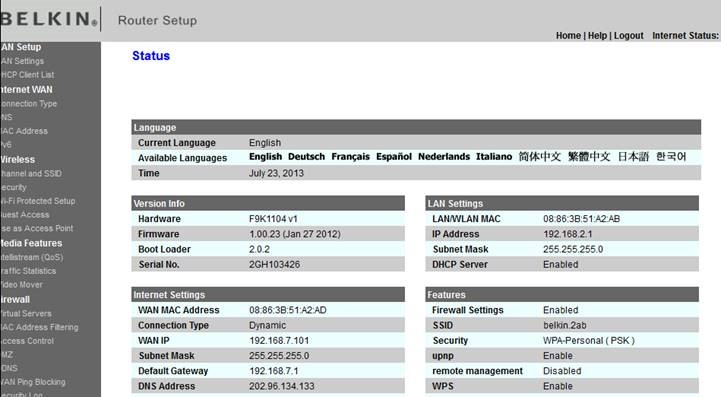Open Traffic Statistics page
Image resolution: width=721 pixels, height=397 pixels.
28,271
